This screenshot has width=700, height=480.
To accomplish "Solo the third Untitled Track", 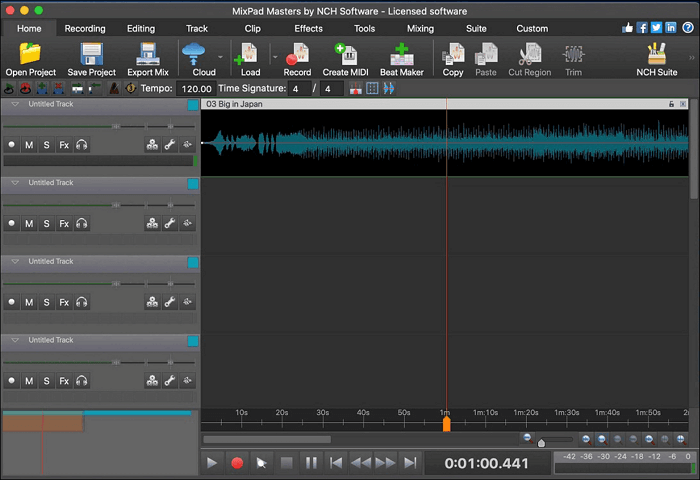I will point(46,302).
